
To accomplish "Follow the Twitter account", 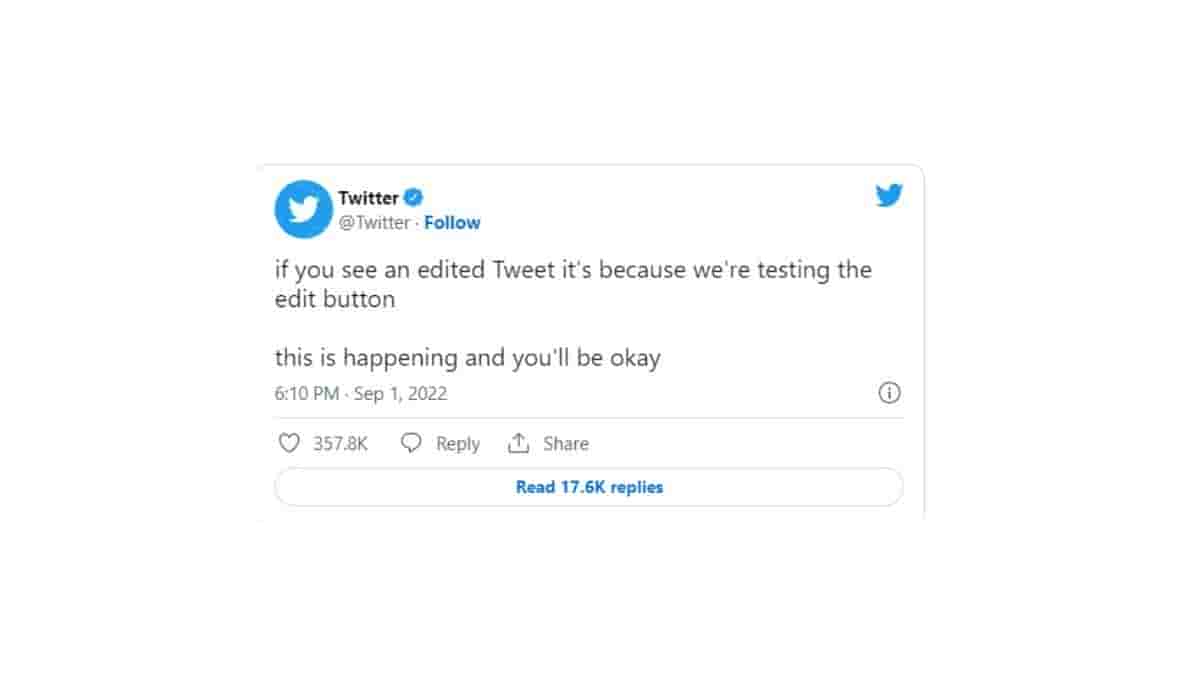I will tap(452, 223).
